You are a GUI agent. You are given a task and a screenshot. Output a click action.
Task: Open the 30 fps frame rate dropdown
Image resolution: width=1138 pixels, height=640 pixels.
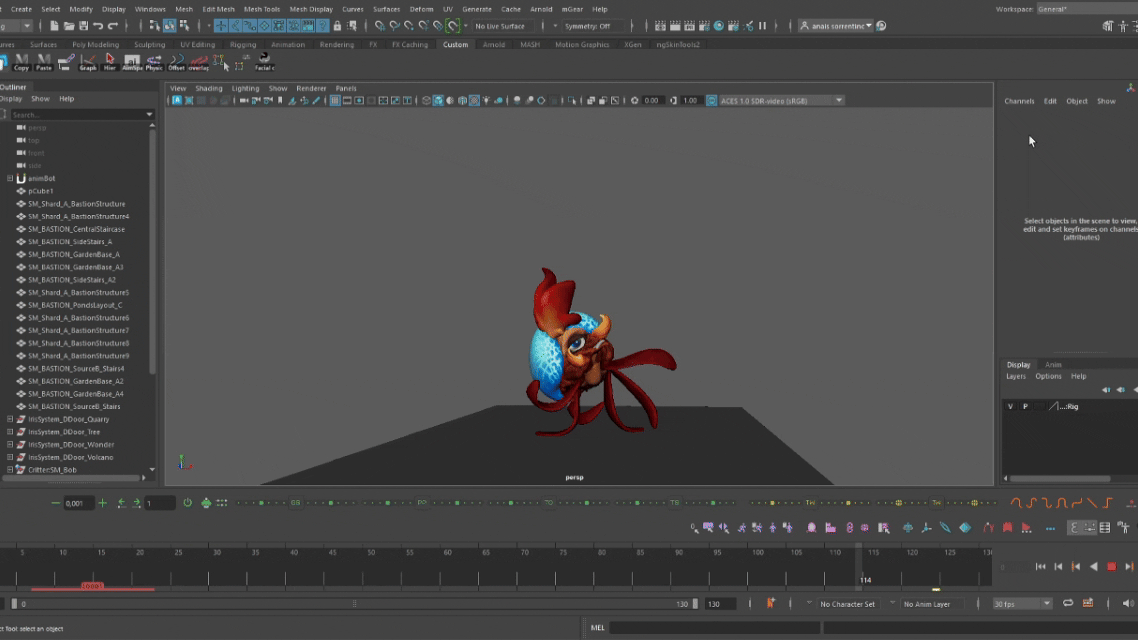pyautogui.click(x=1022, y=604)
